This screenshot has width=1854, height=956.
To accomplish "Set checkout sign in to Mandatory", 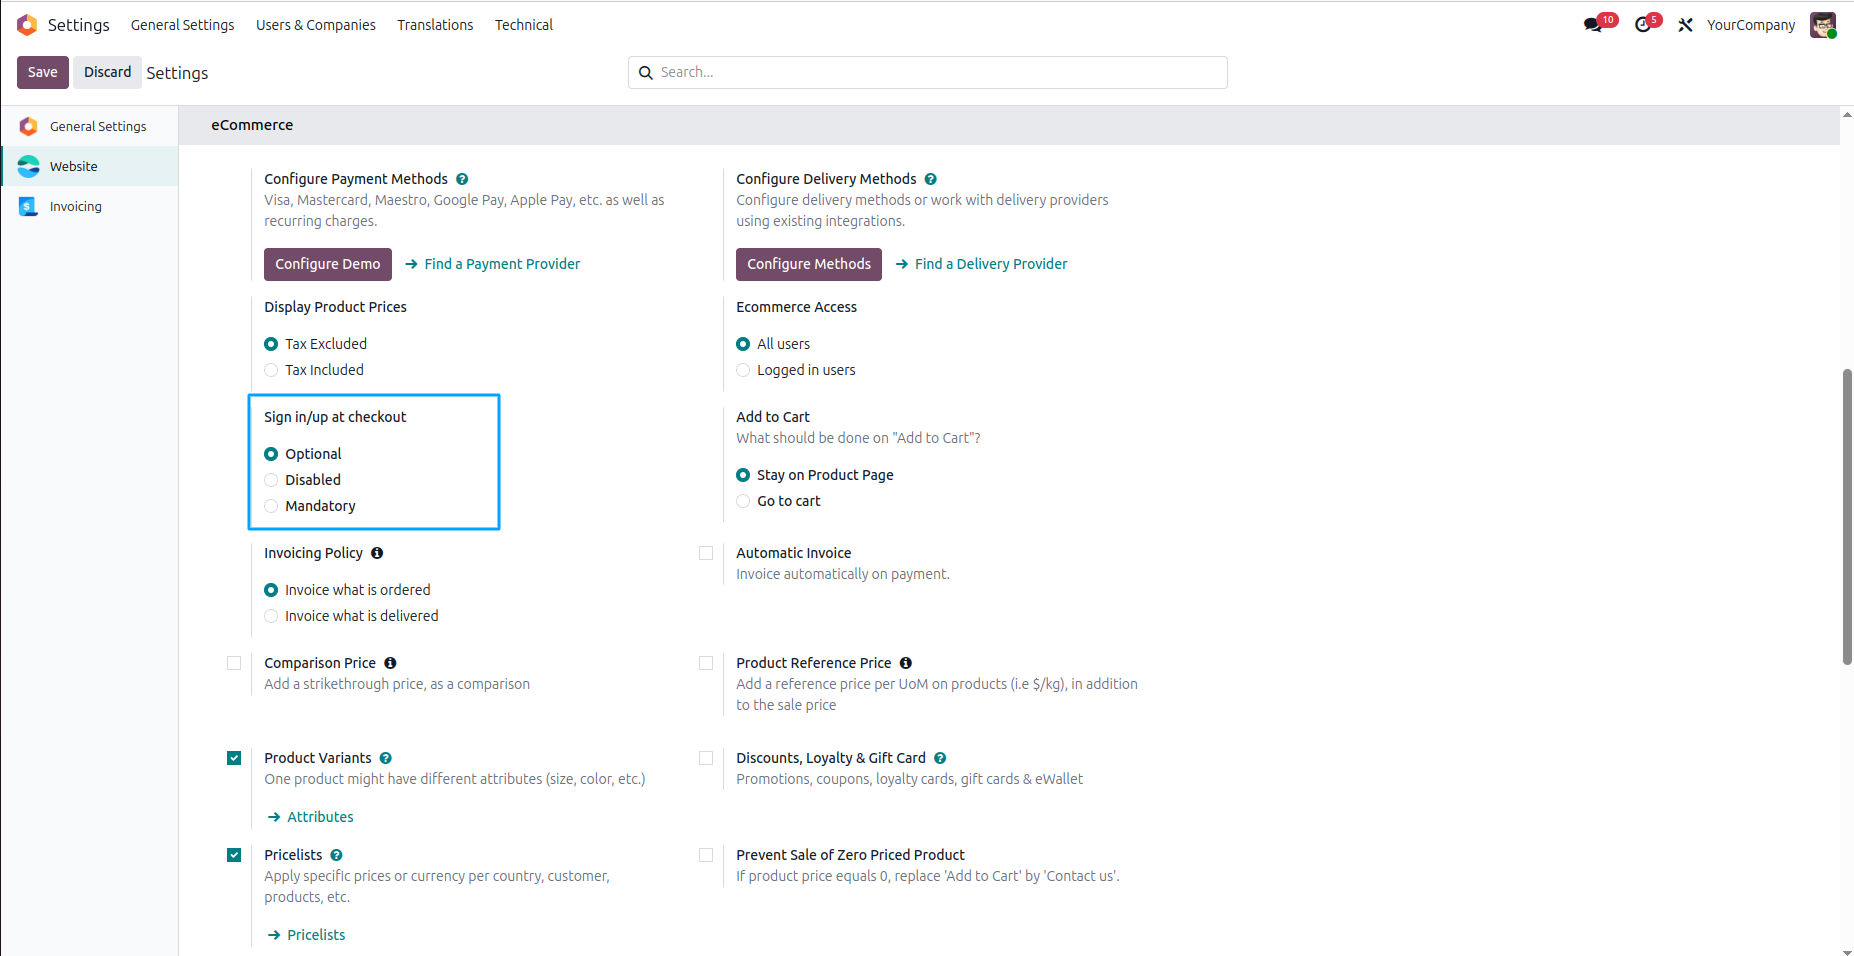I will 271,506.
